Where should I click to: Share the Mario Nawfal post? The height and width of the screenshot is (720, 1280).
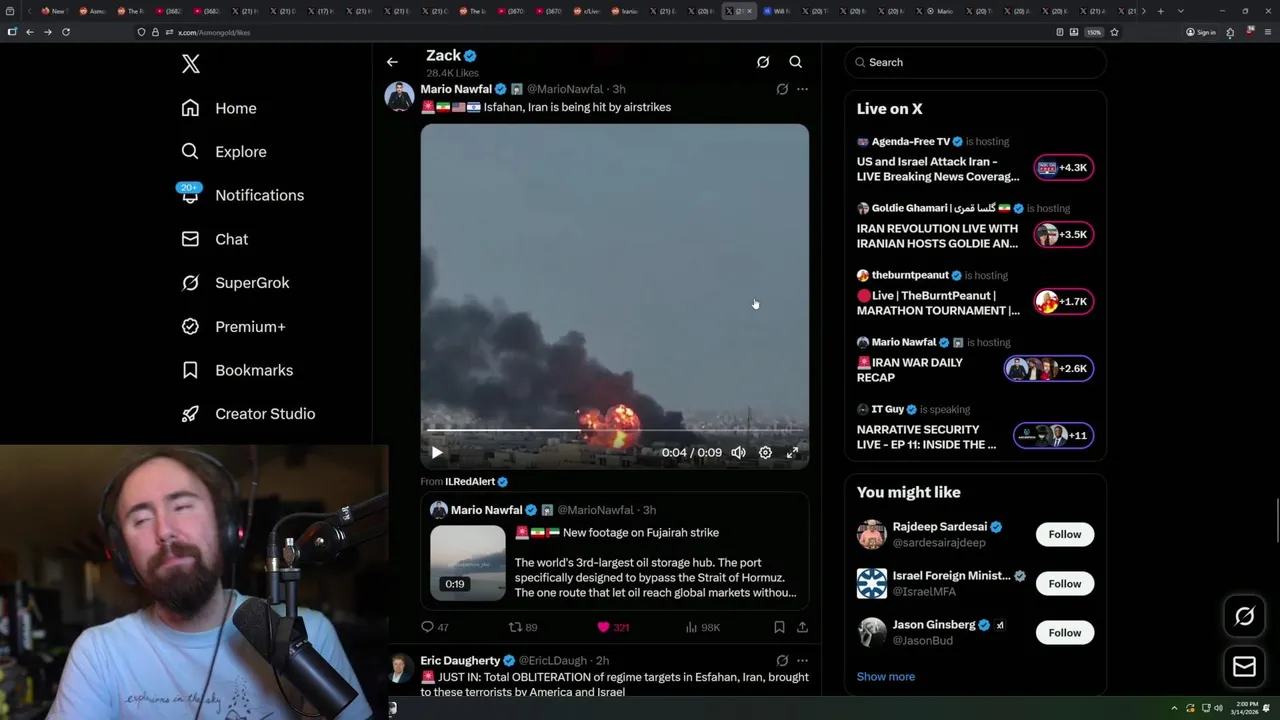coord(802,627)
